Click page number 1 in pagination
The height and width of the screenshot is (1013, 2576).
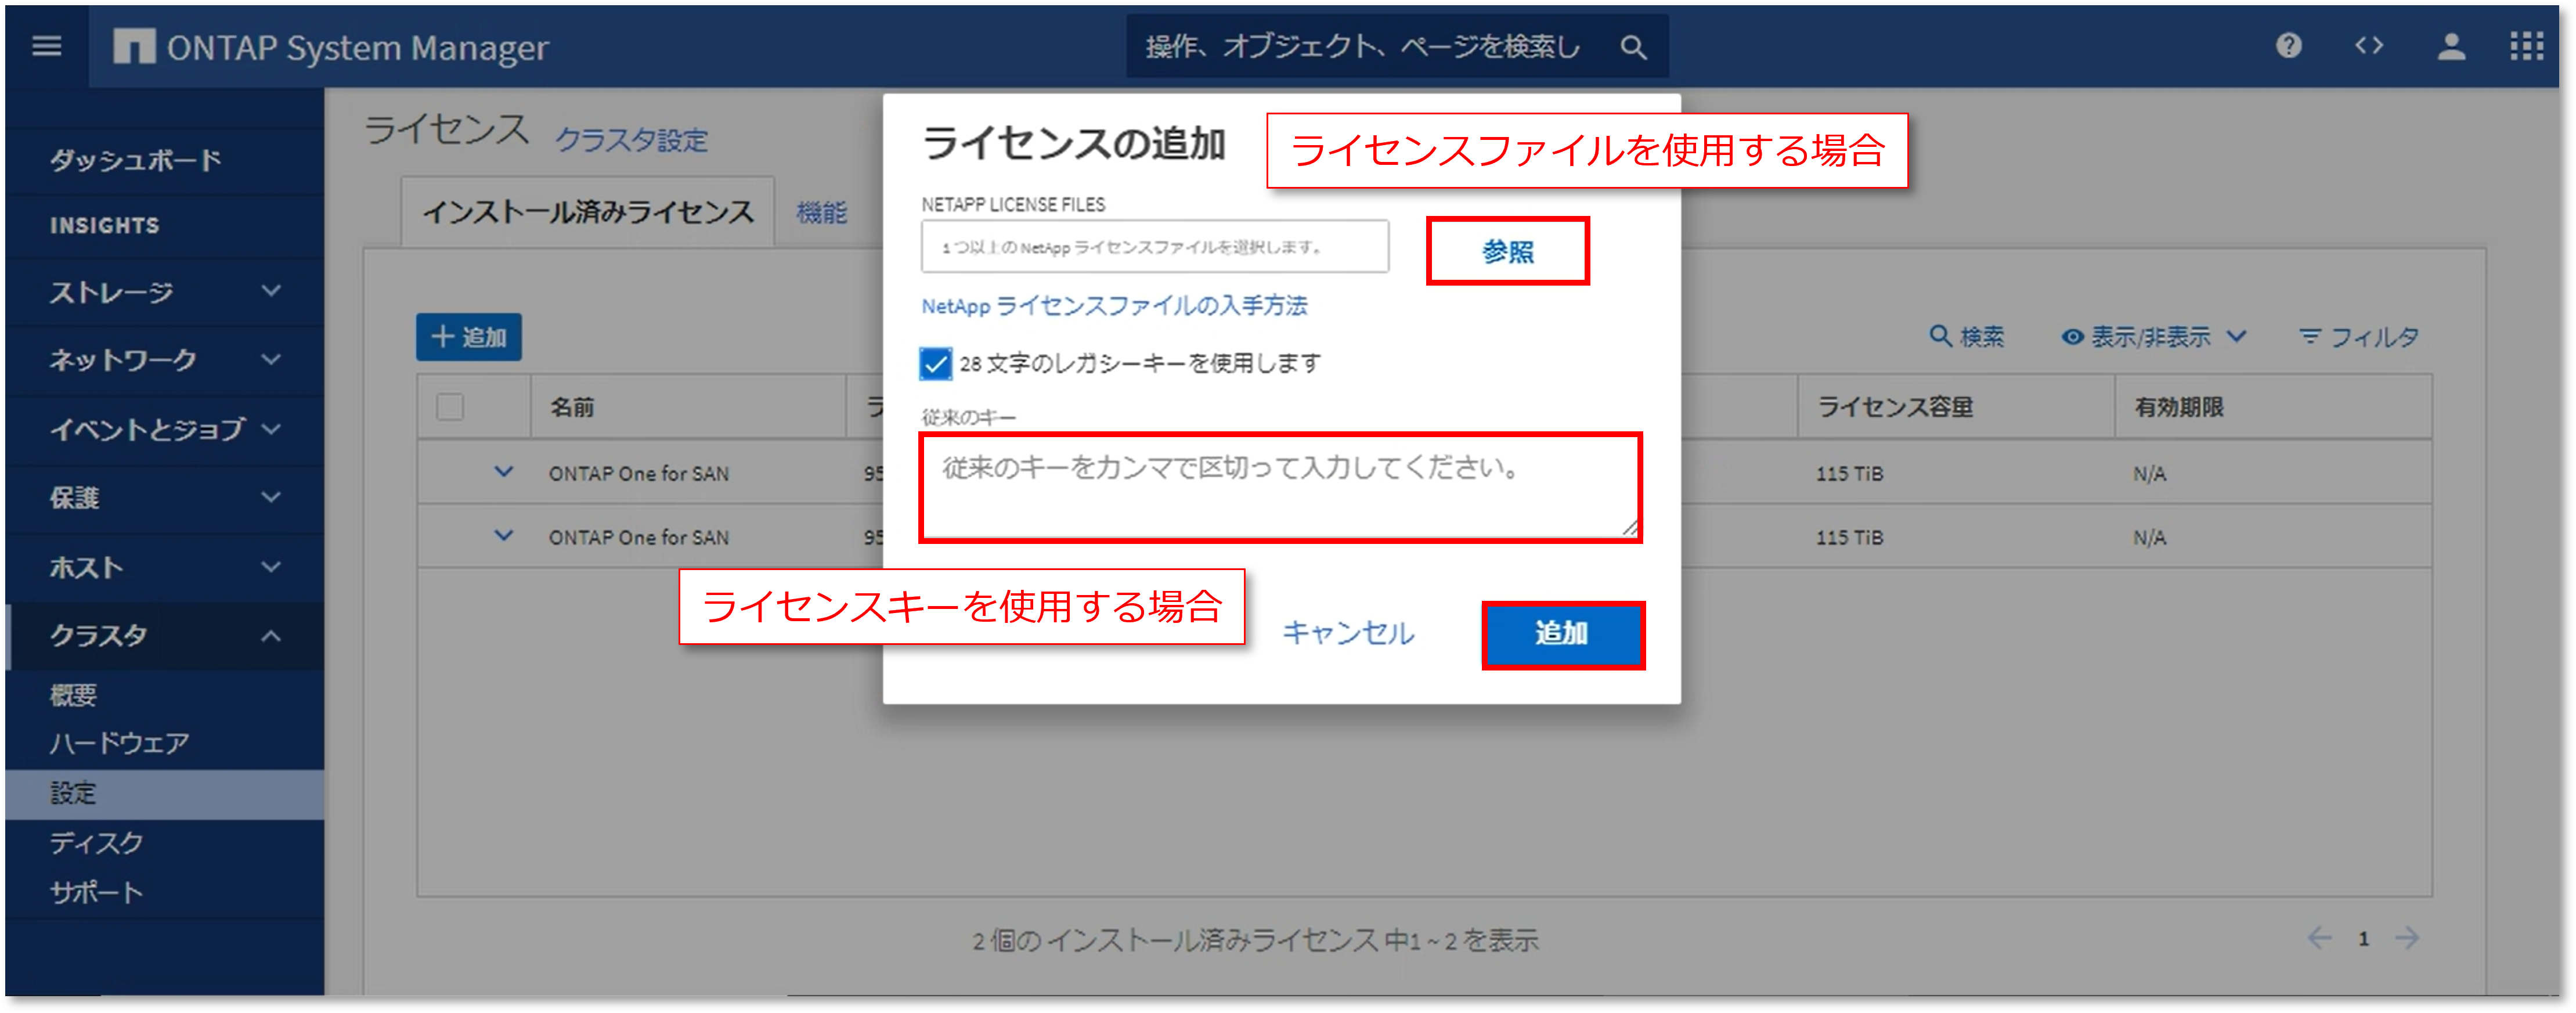coord(2363,939)
